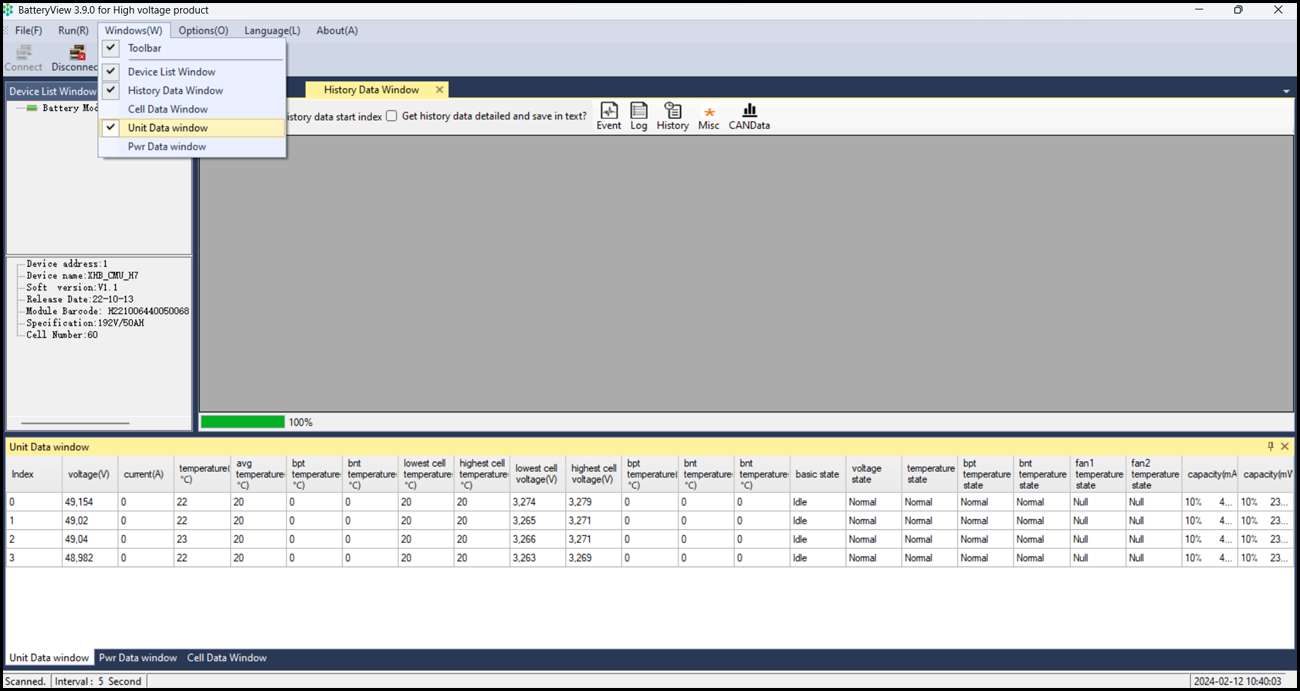
Task: Select the Module Barcode line
Action: (x=108, y=311)
